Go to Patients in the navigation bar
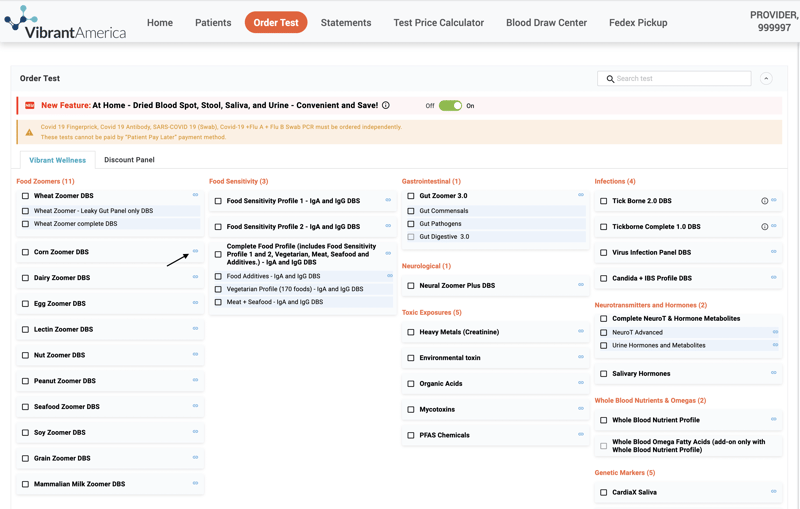 coord(213,23)
